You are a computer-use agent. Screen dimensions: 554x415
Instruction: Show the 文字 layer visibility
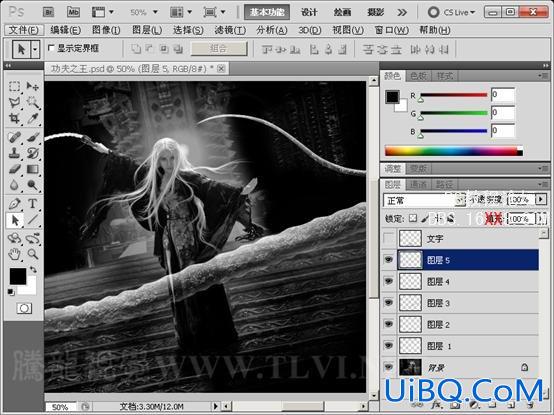tap(389, 238)
